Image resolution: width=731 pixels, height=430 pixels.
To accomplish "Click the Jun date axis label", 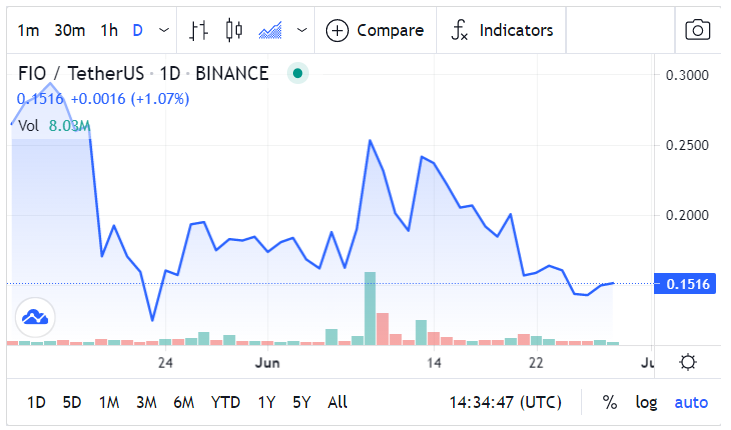I will [x=268, y=363].
